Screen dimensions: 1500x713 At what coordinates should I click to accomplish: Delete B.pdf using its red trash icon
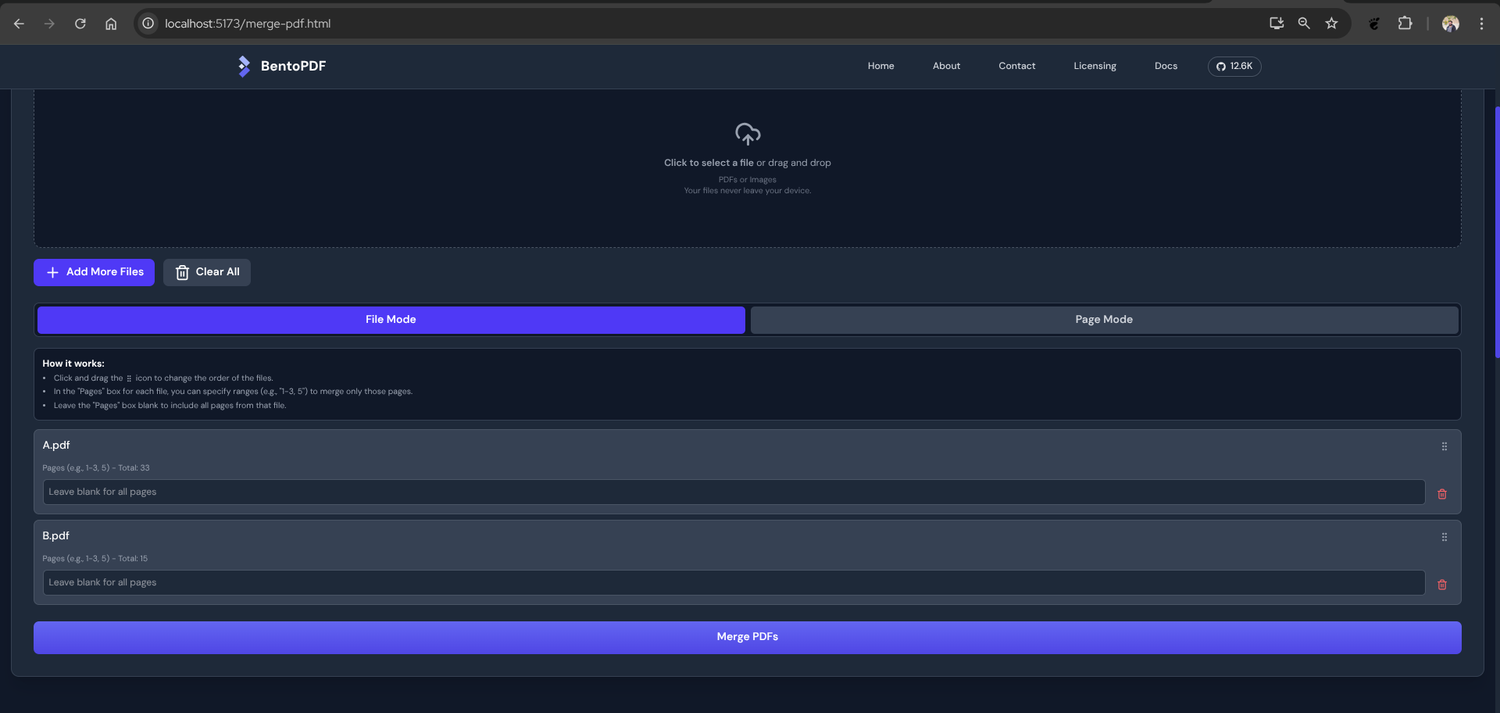coord(1442,585)
